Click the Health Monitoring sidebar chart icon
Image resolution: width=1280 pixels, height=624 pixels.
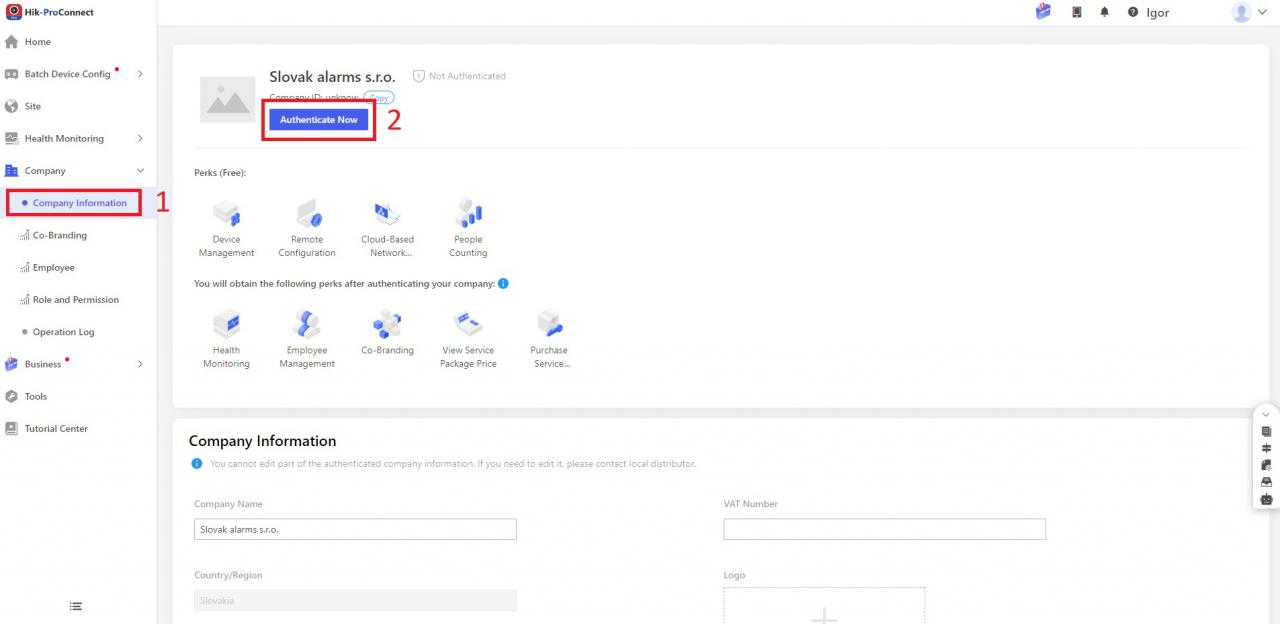(12, 138)
